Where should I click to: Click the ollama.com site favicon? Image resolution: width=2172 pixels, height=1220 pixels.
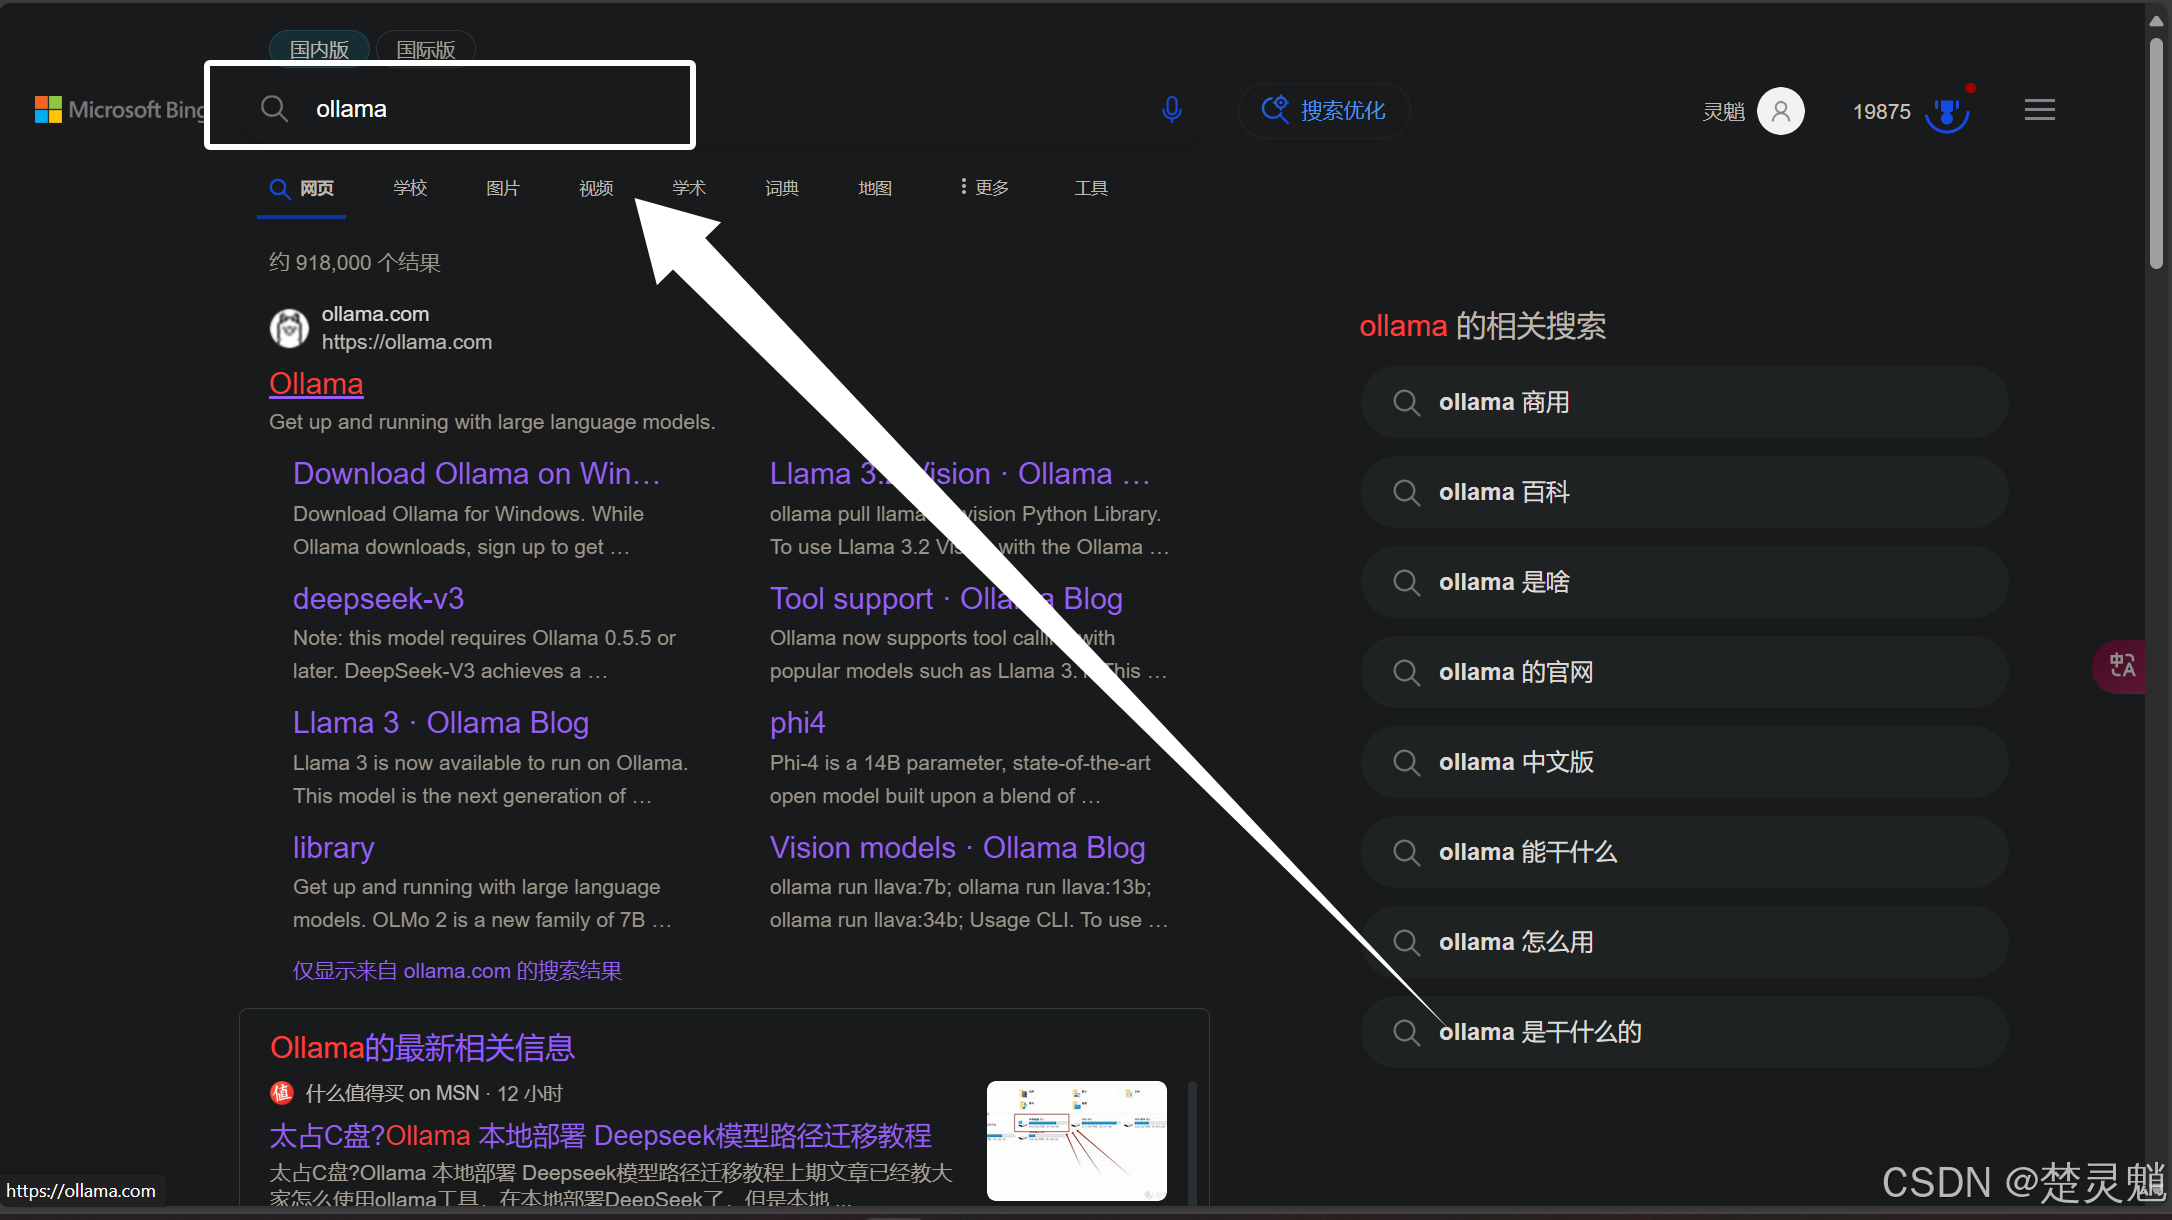coord(289,328)
